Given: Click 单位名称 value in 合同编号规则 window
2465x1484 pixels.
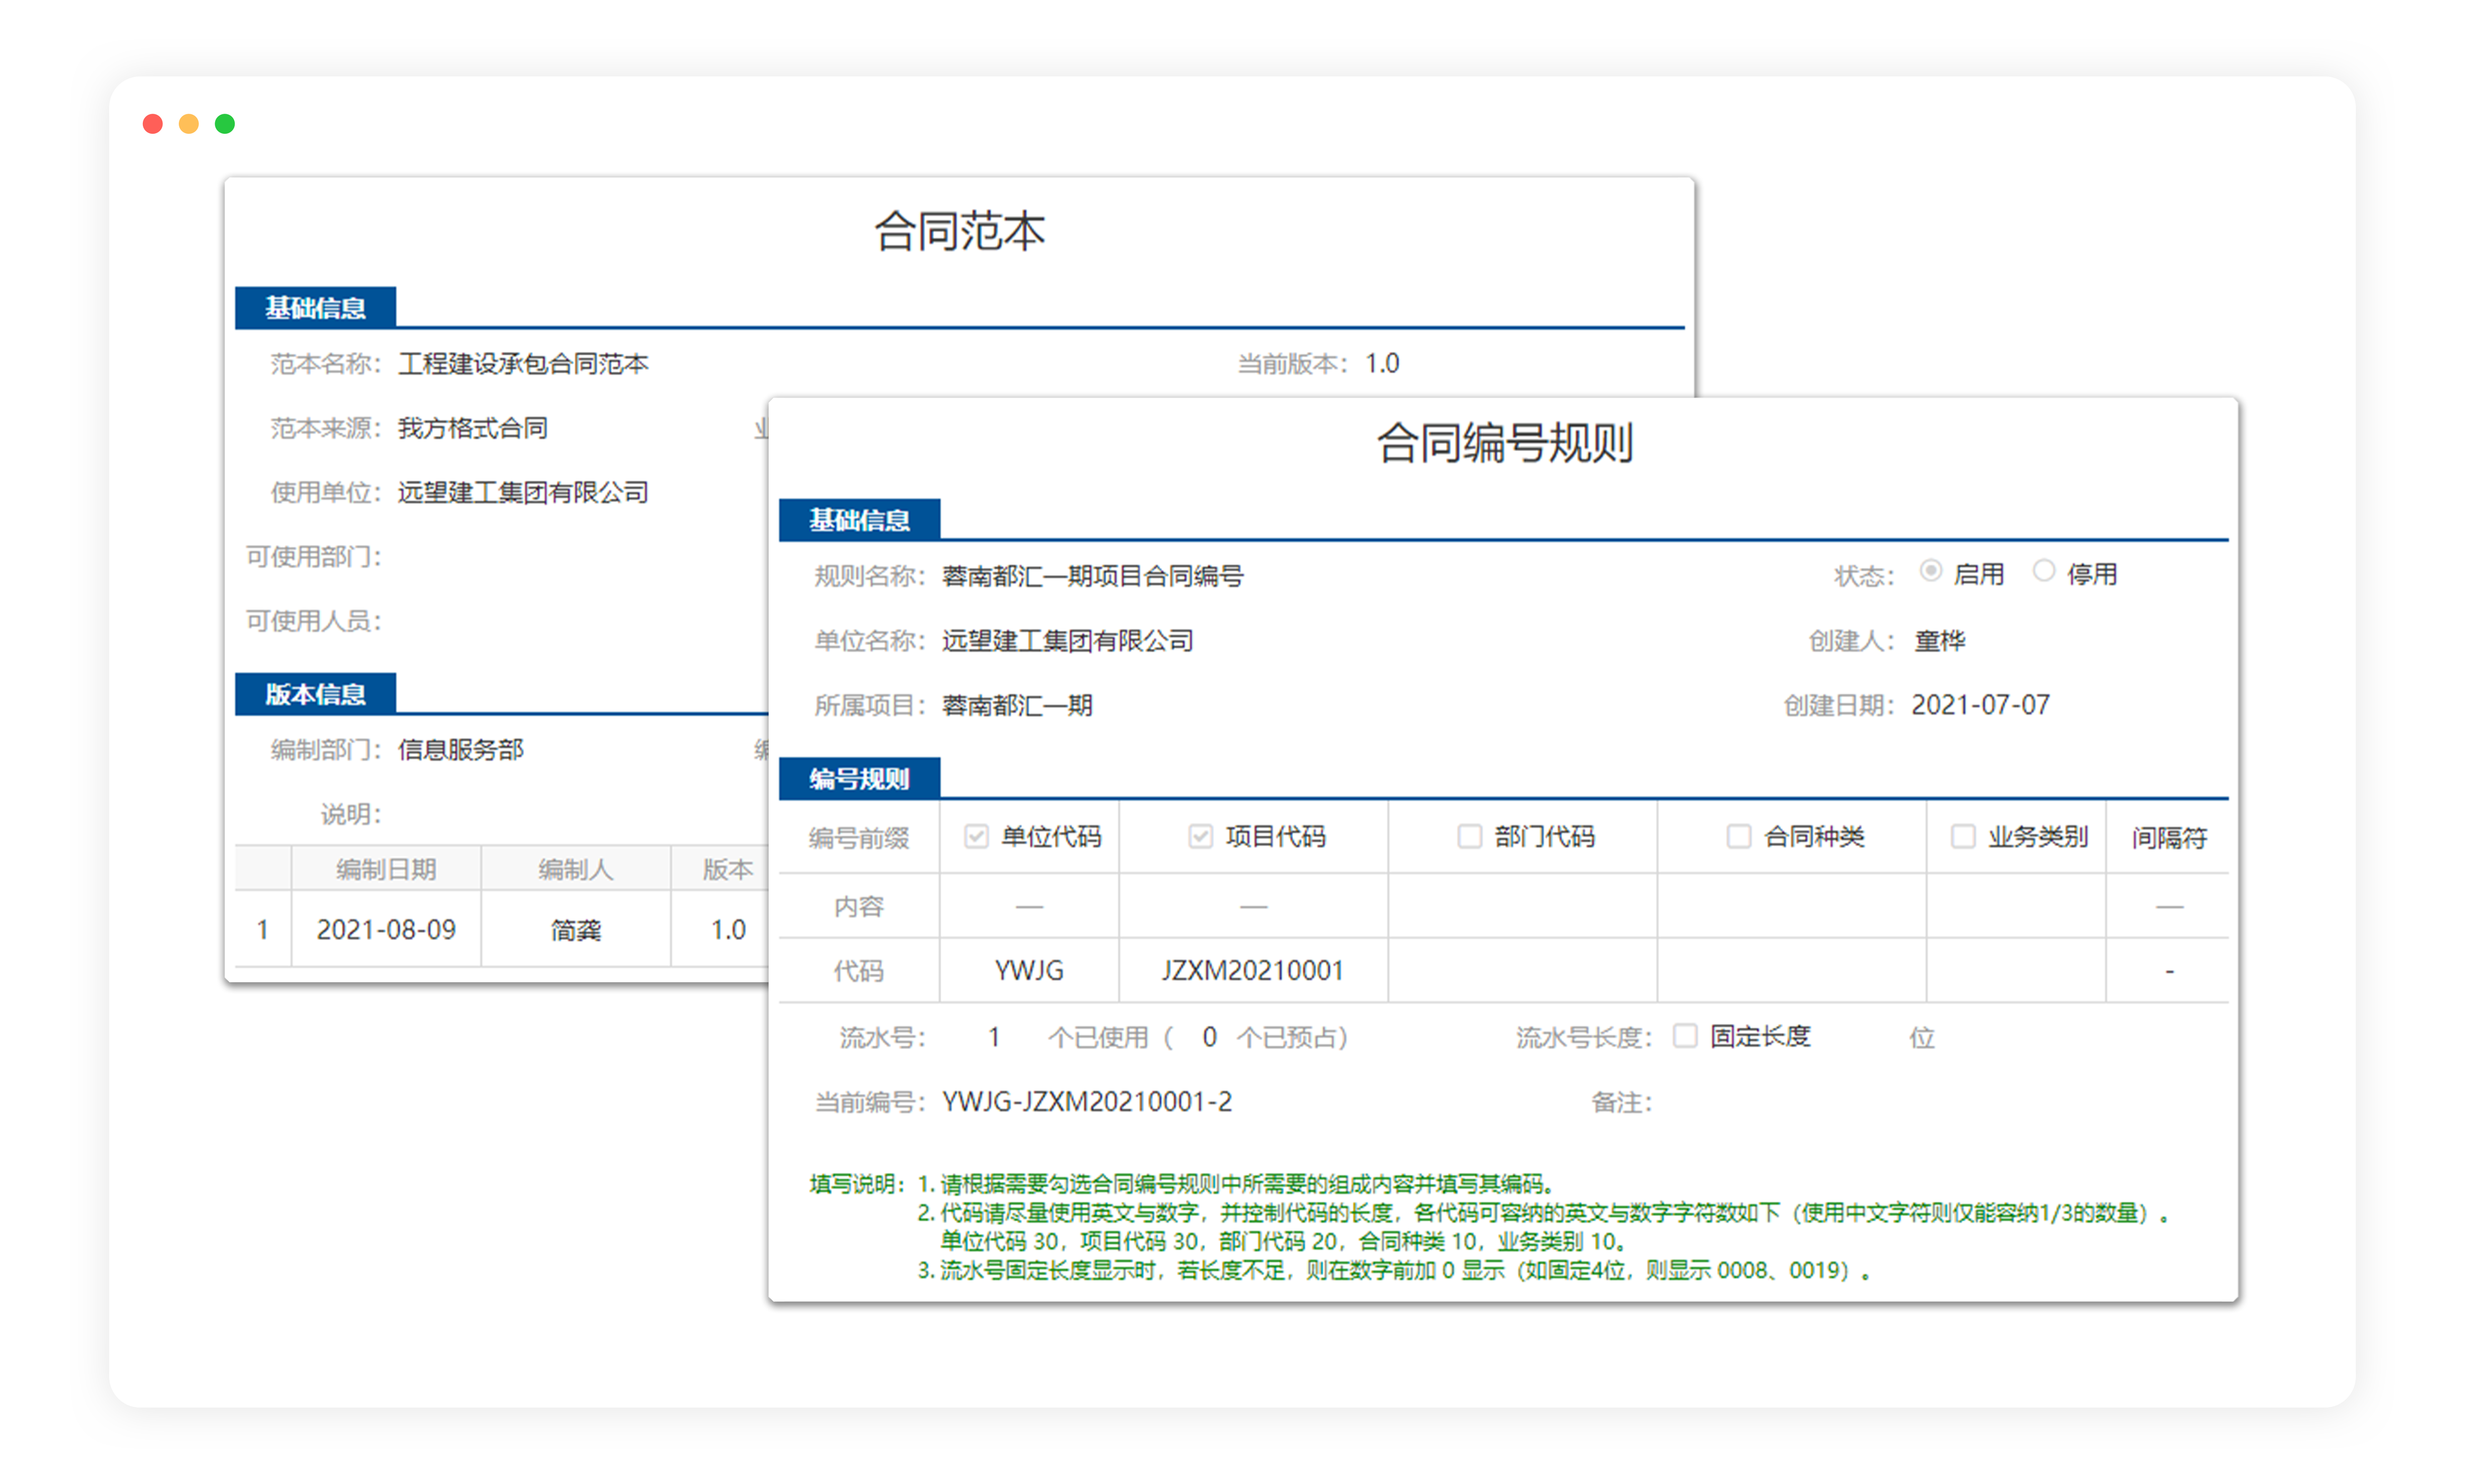Looking at the screenshot, I should click(1067, 641).
